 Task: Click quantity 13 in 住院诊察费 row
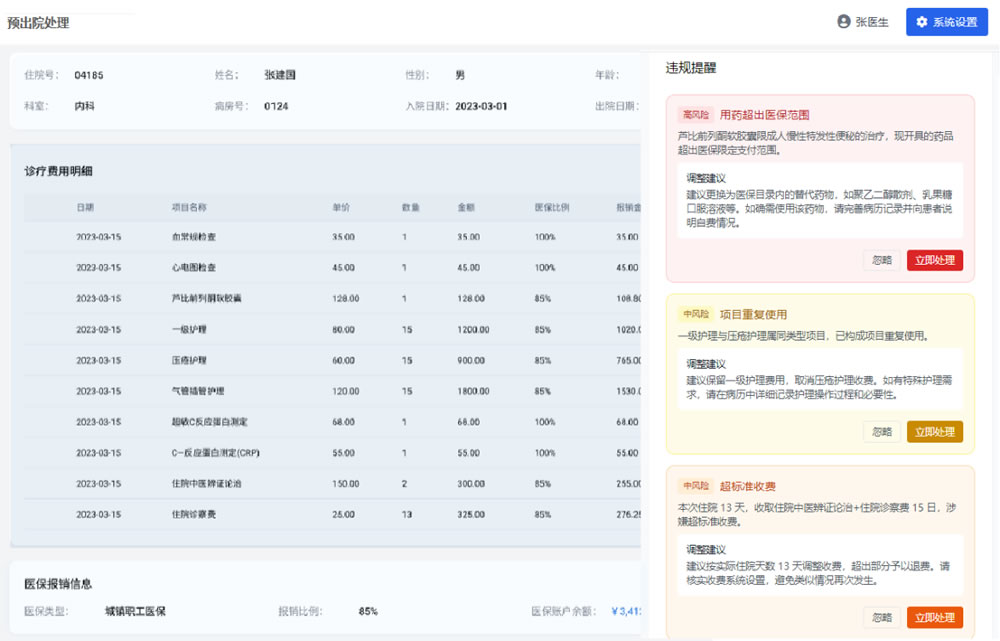[x=407, y=514]
